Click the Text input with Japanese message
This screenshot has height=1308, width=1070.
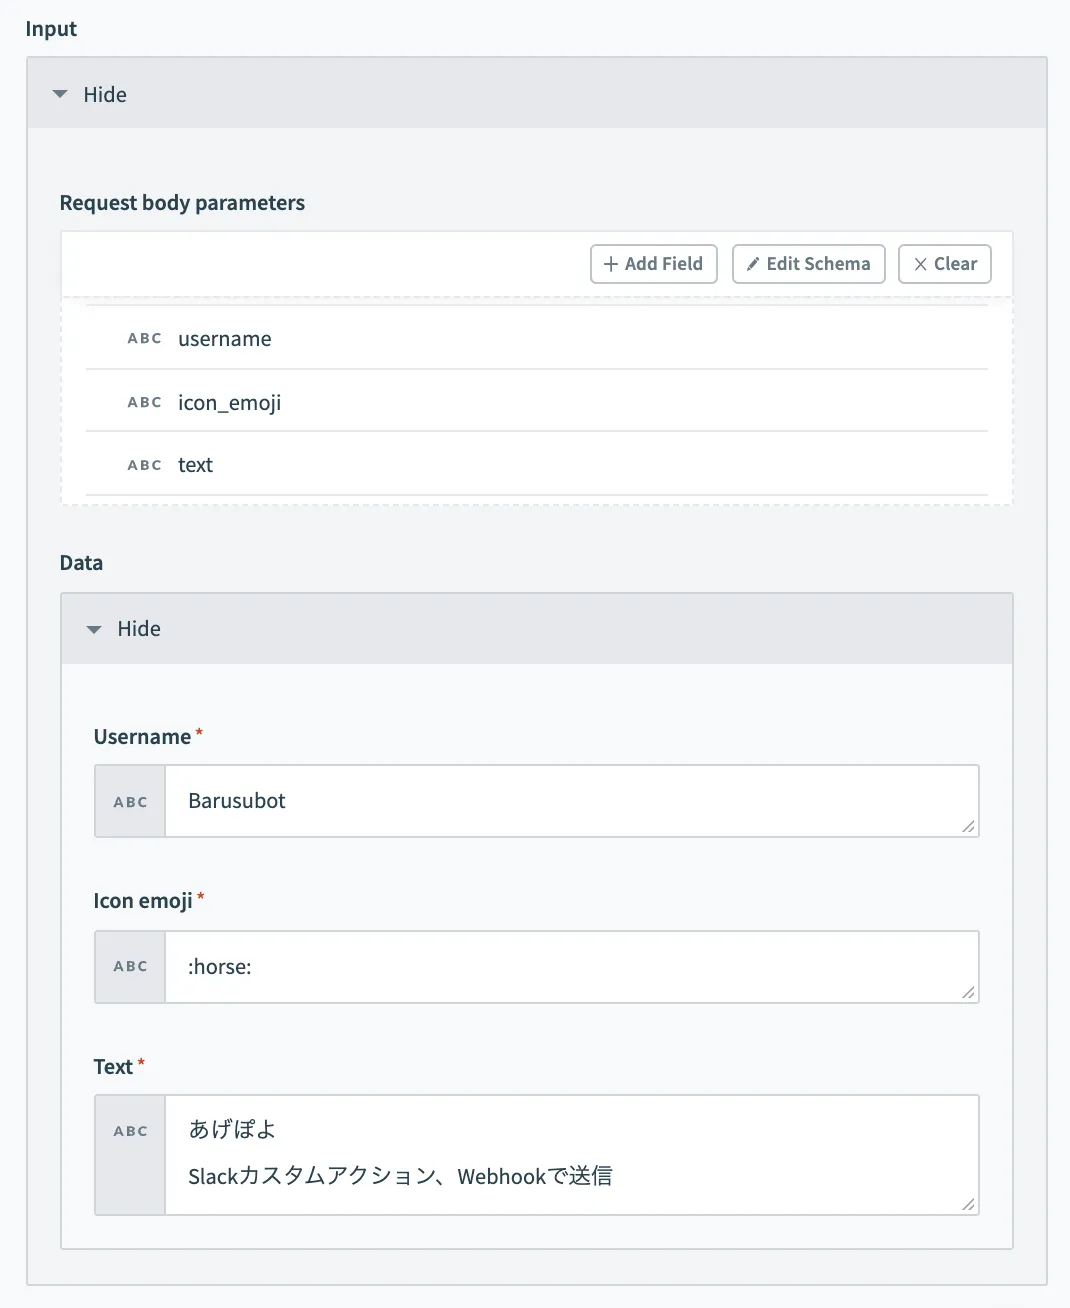point(570,1155)
